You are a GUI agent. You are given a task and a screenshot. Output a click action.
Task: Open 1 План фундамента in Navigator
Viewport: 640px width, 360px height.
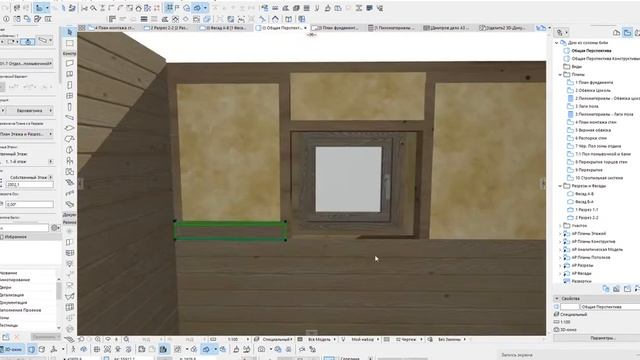594,82
